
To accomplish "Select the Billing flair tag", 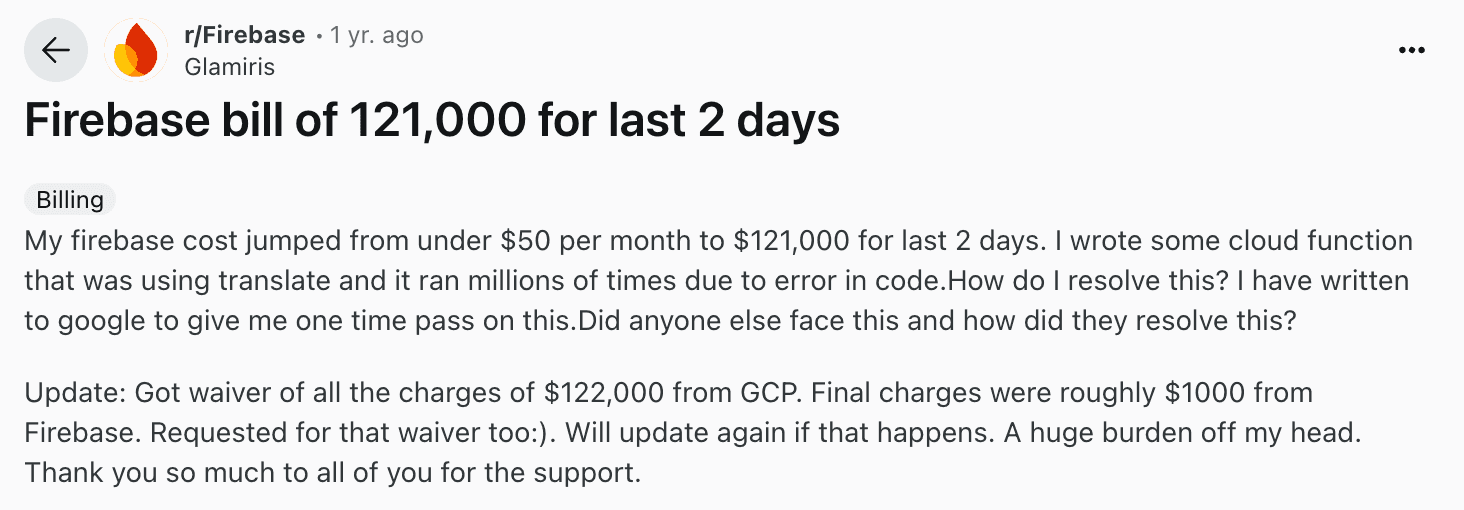I will [70, 200].
